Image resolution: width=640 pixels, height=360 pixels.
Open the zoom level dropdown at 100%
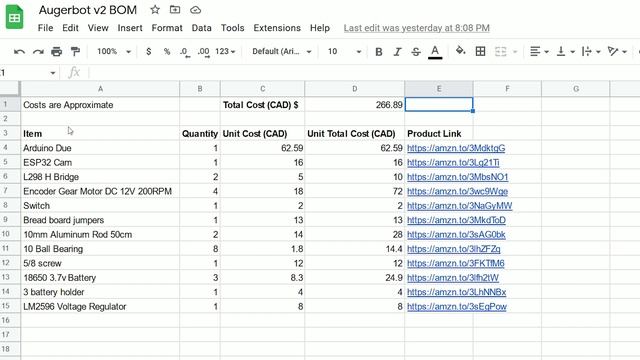pos(113,51)
